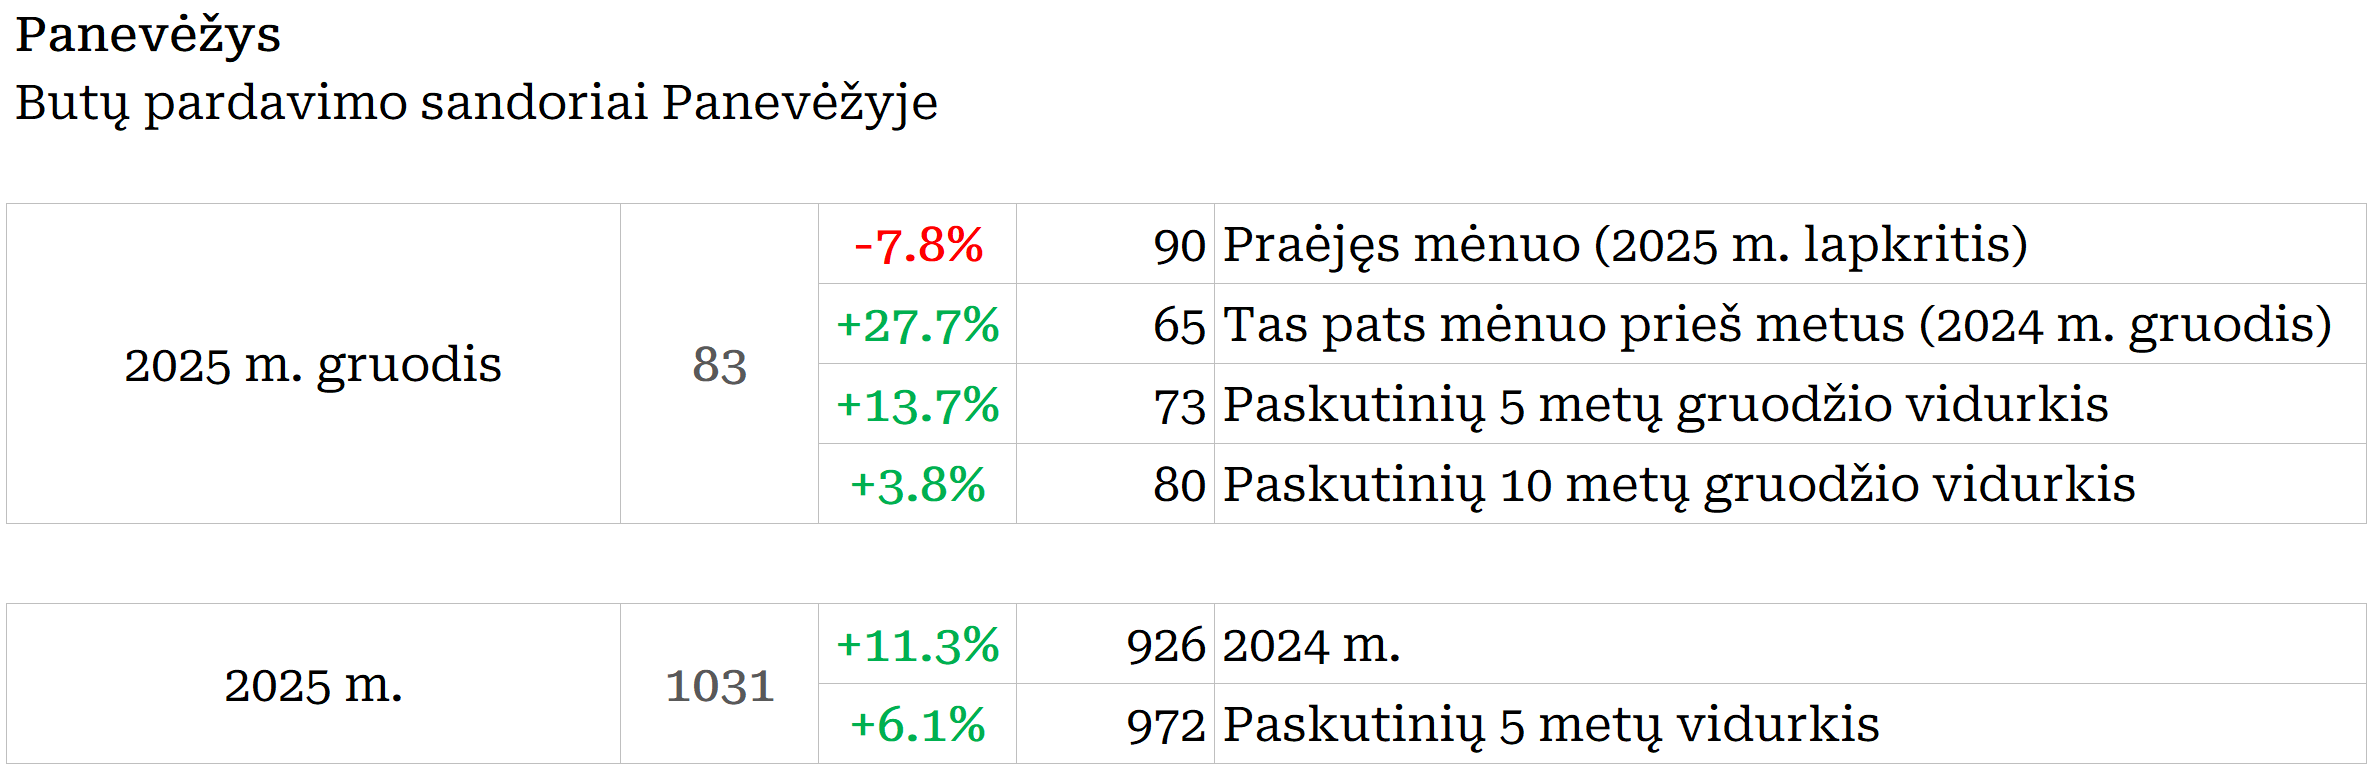The image size is (2378, 778).
Task: Select the value 83 cell
Action: click(x=719, y=364)
